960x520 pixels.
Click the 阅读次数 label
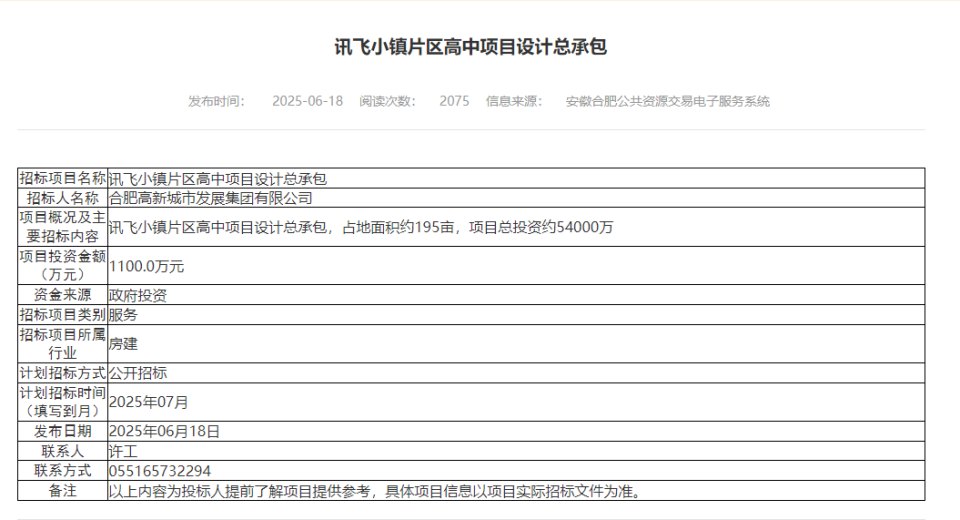pyautogui.click(x=388, y=101)
